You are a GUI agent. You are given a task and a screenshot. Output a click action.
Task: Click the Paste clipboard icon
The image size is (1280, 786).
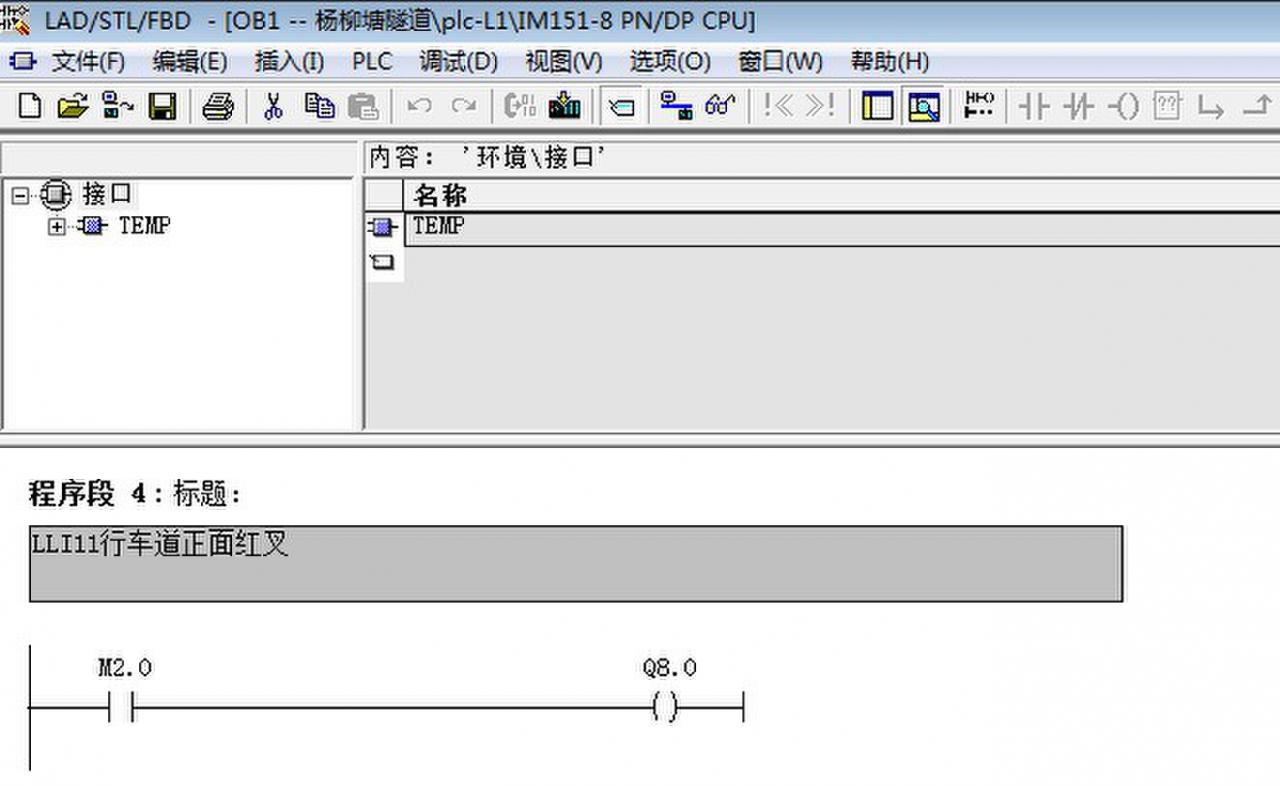pos(363,107)
